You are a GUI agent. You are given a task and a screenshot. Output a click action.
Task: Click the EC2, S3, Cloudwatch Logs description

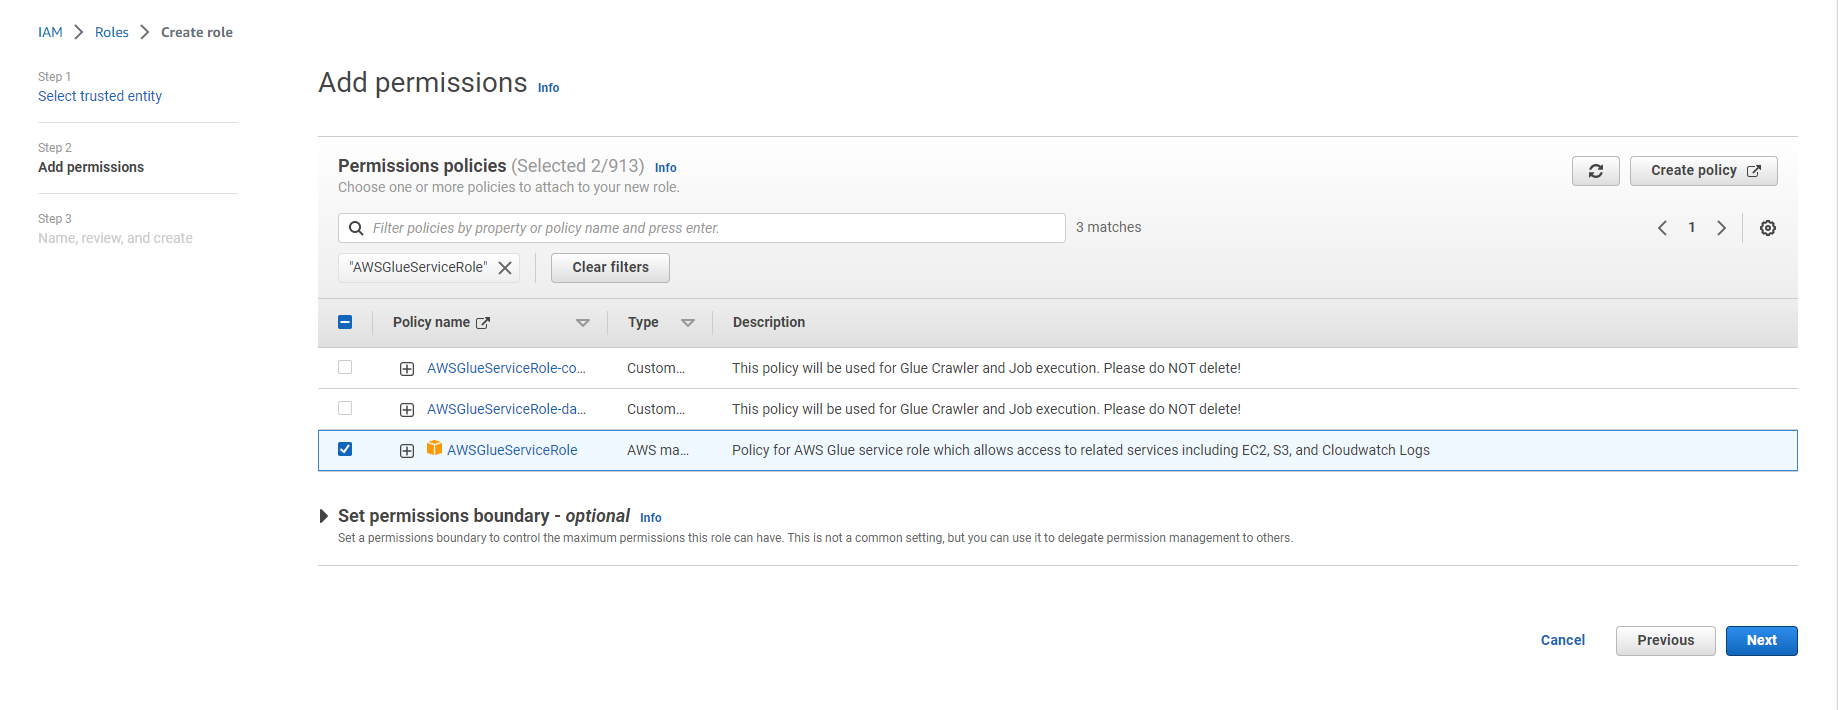click(1080, 450)
